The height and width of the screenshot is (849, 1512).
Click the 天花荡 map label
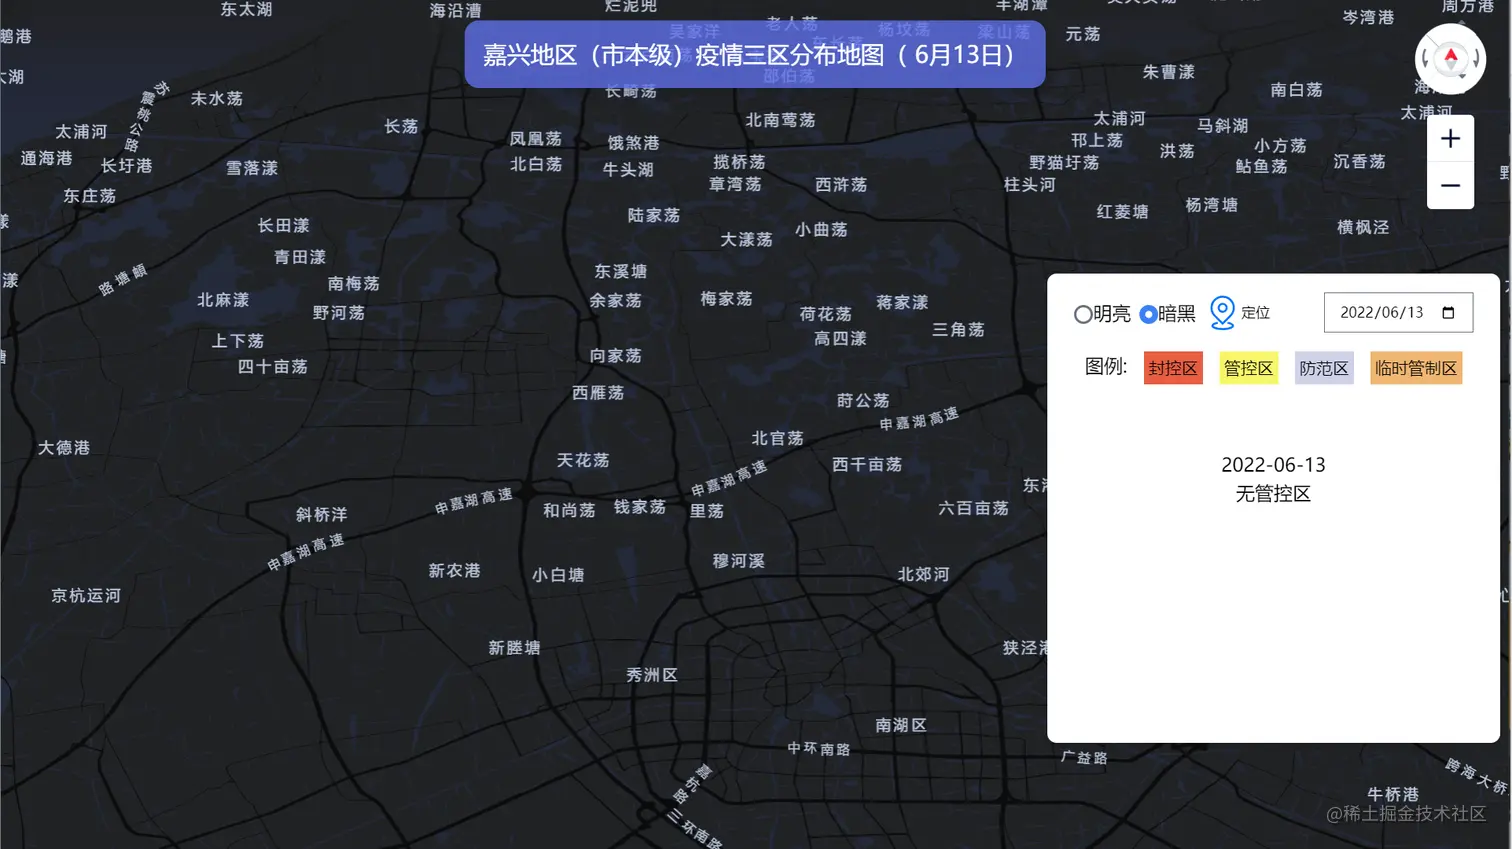point(583,460)
